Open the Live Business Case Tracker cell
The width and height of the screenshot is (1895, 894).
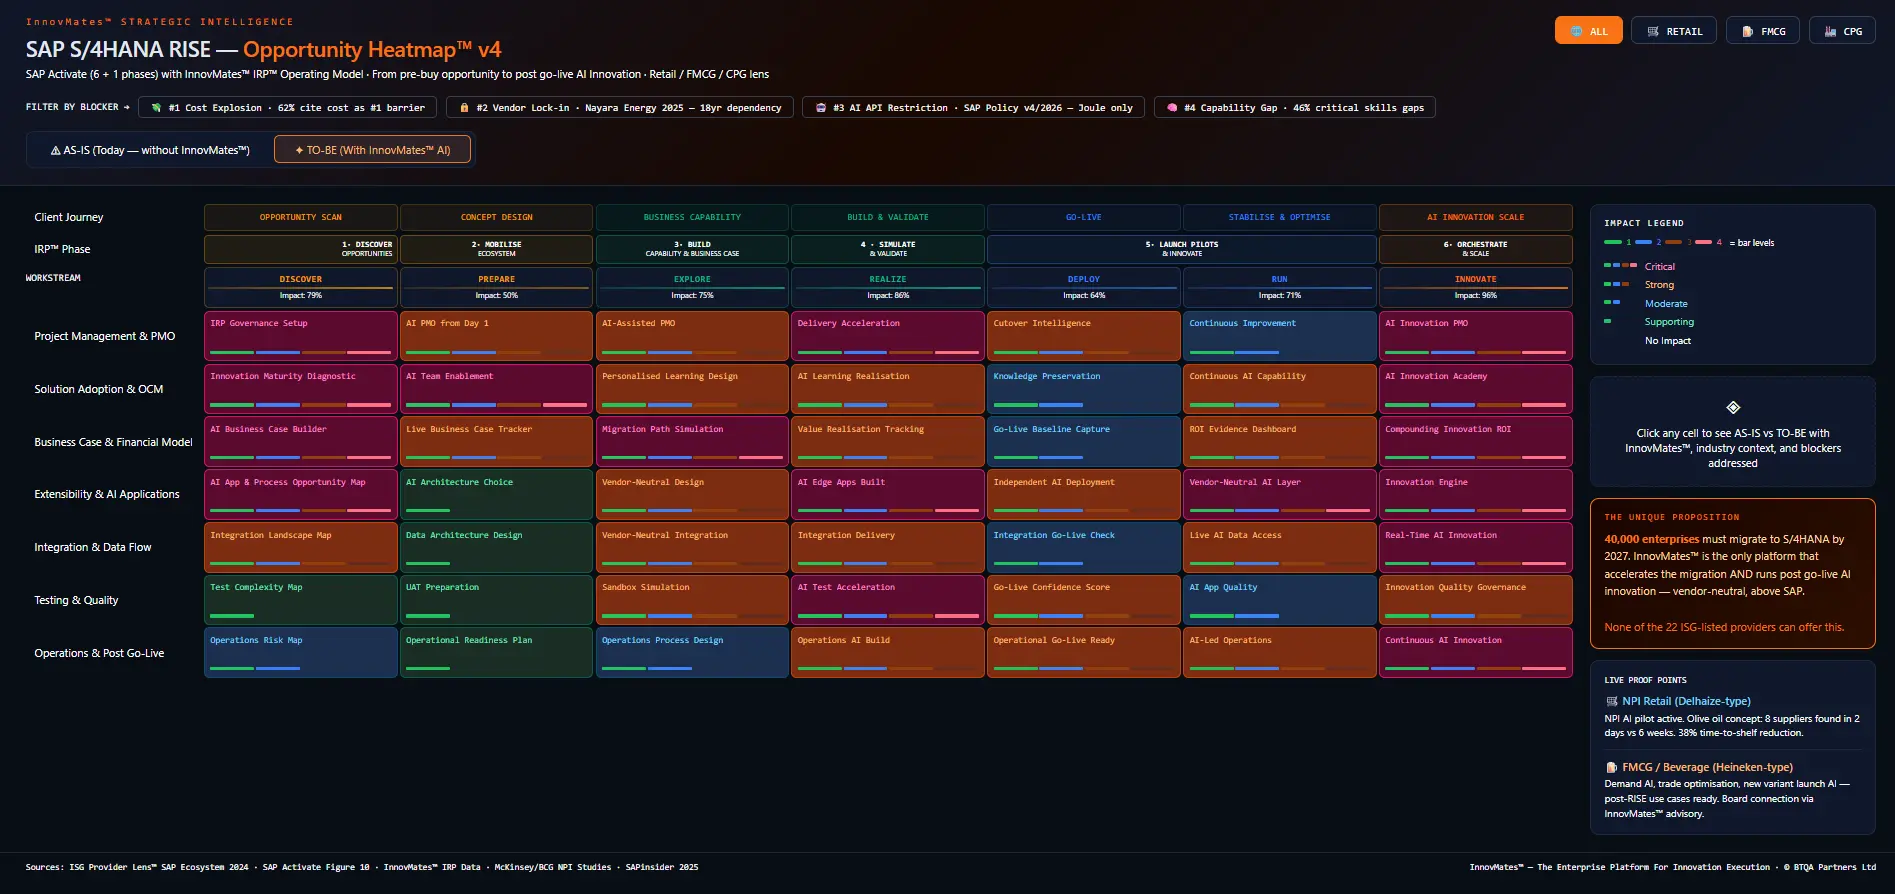(496, 442)
